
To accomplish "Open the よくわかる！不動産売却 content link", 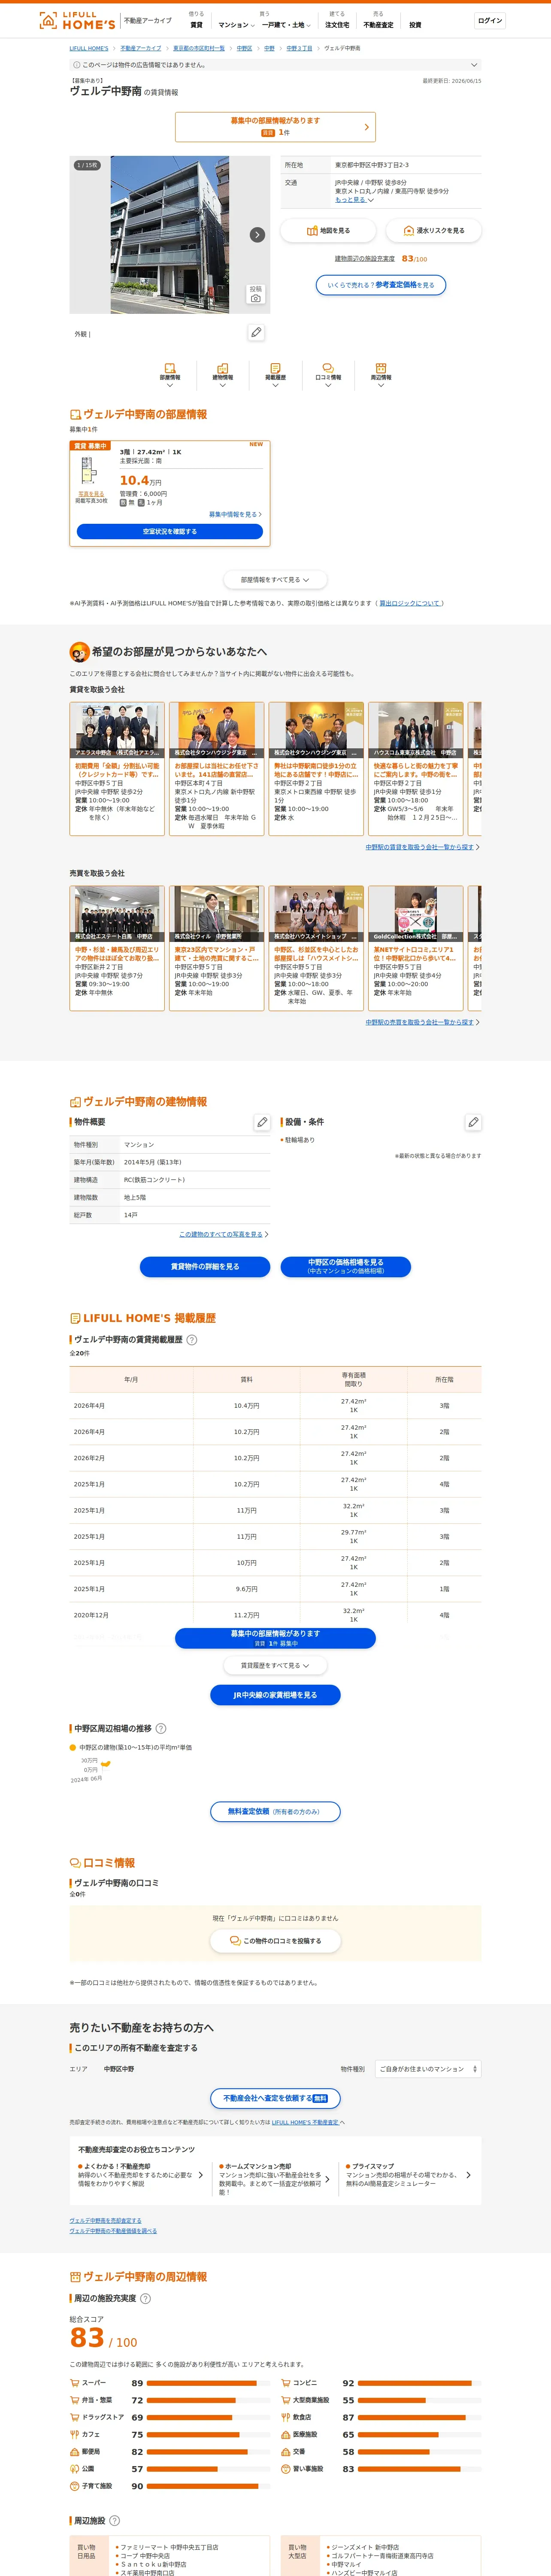I will tap(141, 2175).
